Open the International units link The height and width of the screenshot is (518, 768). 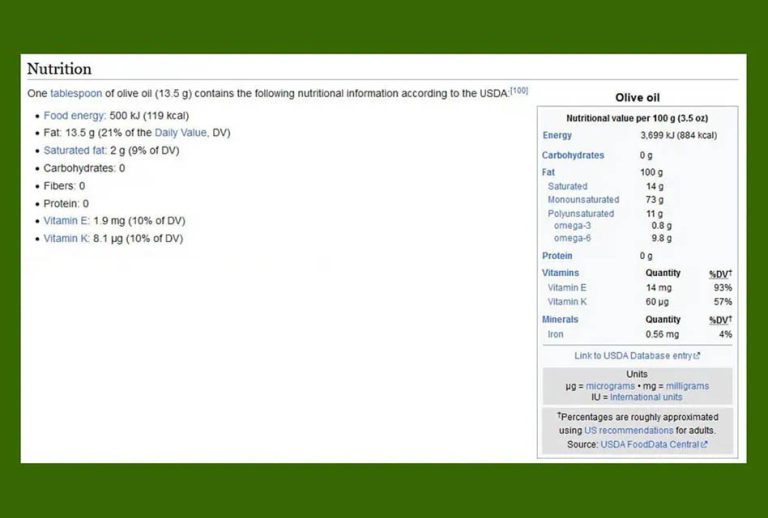pos(646,397)
